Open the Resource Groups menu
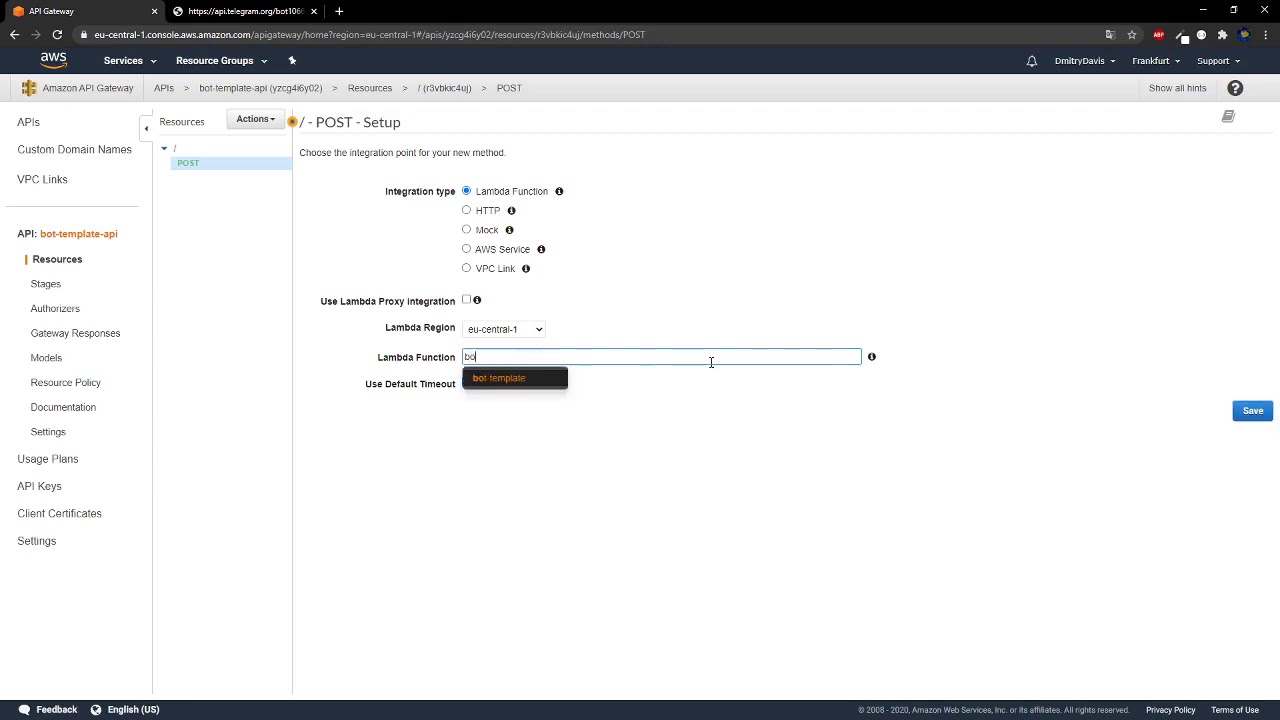The width and height of the screenshot is (1280, 720). 221,61
